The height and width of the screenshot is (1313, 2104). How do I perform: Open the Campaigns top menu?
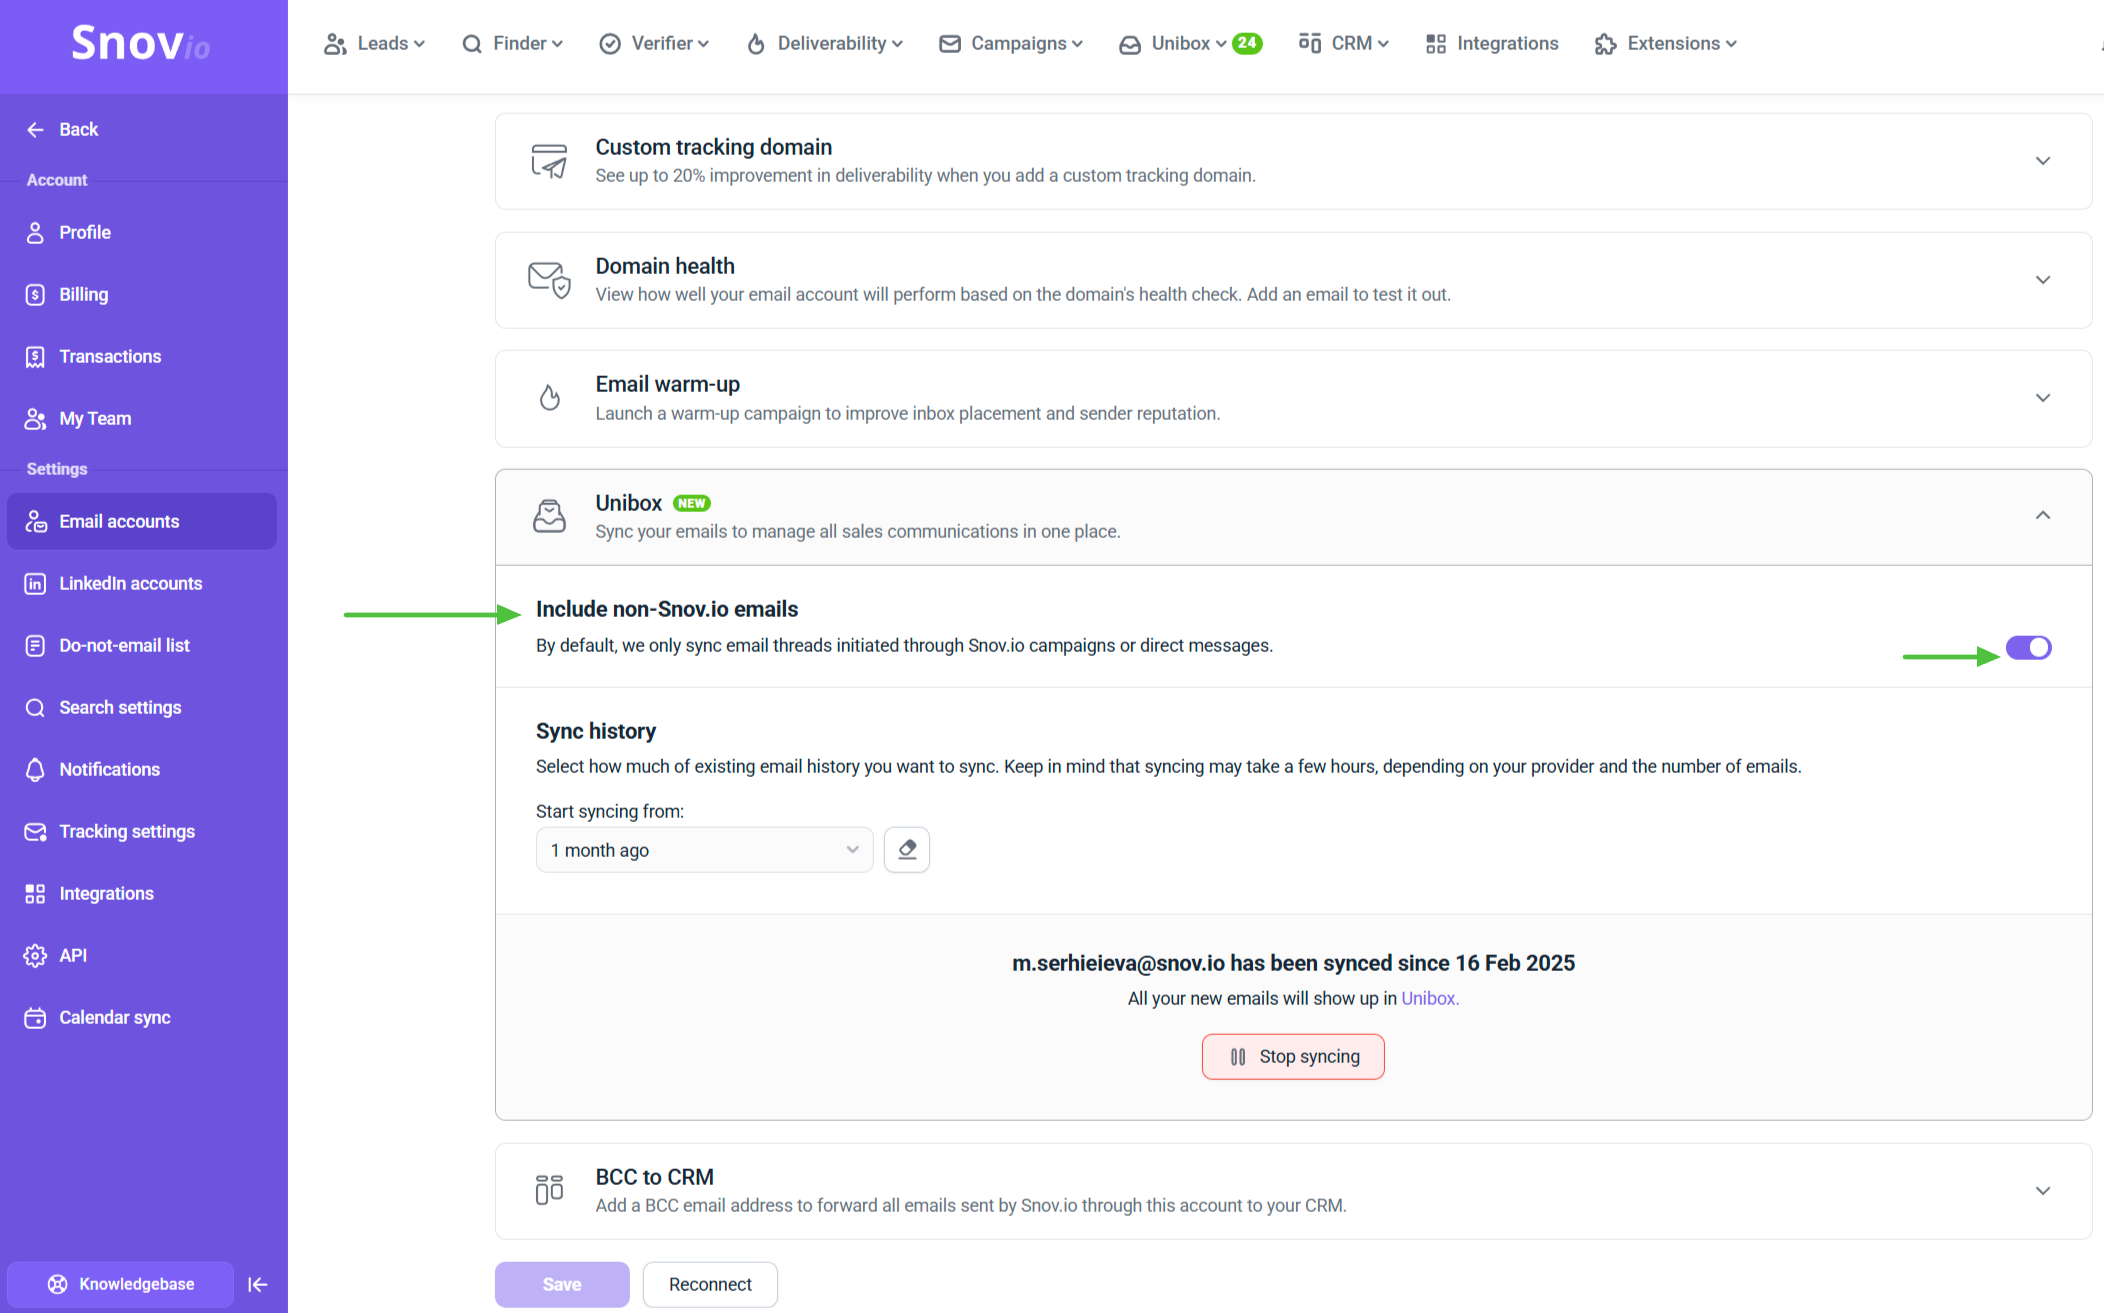[1011, 43]
